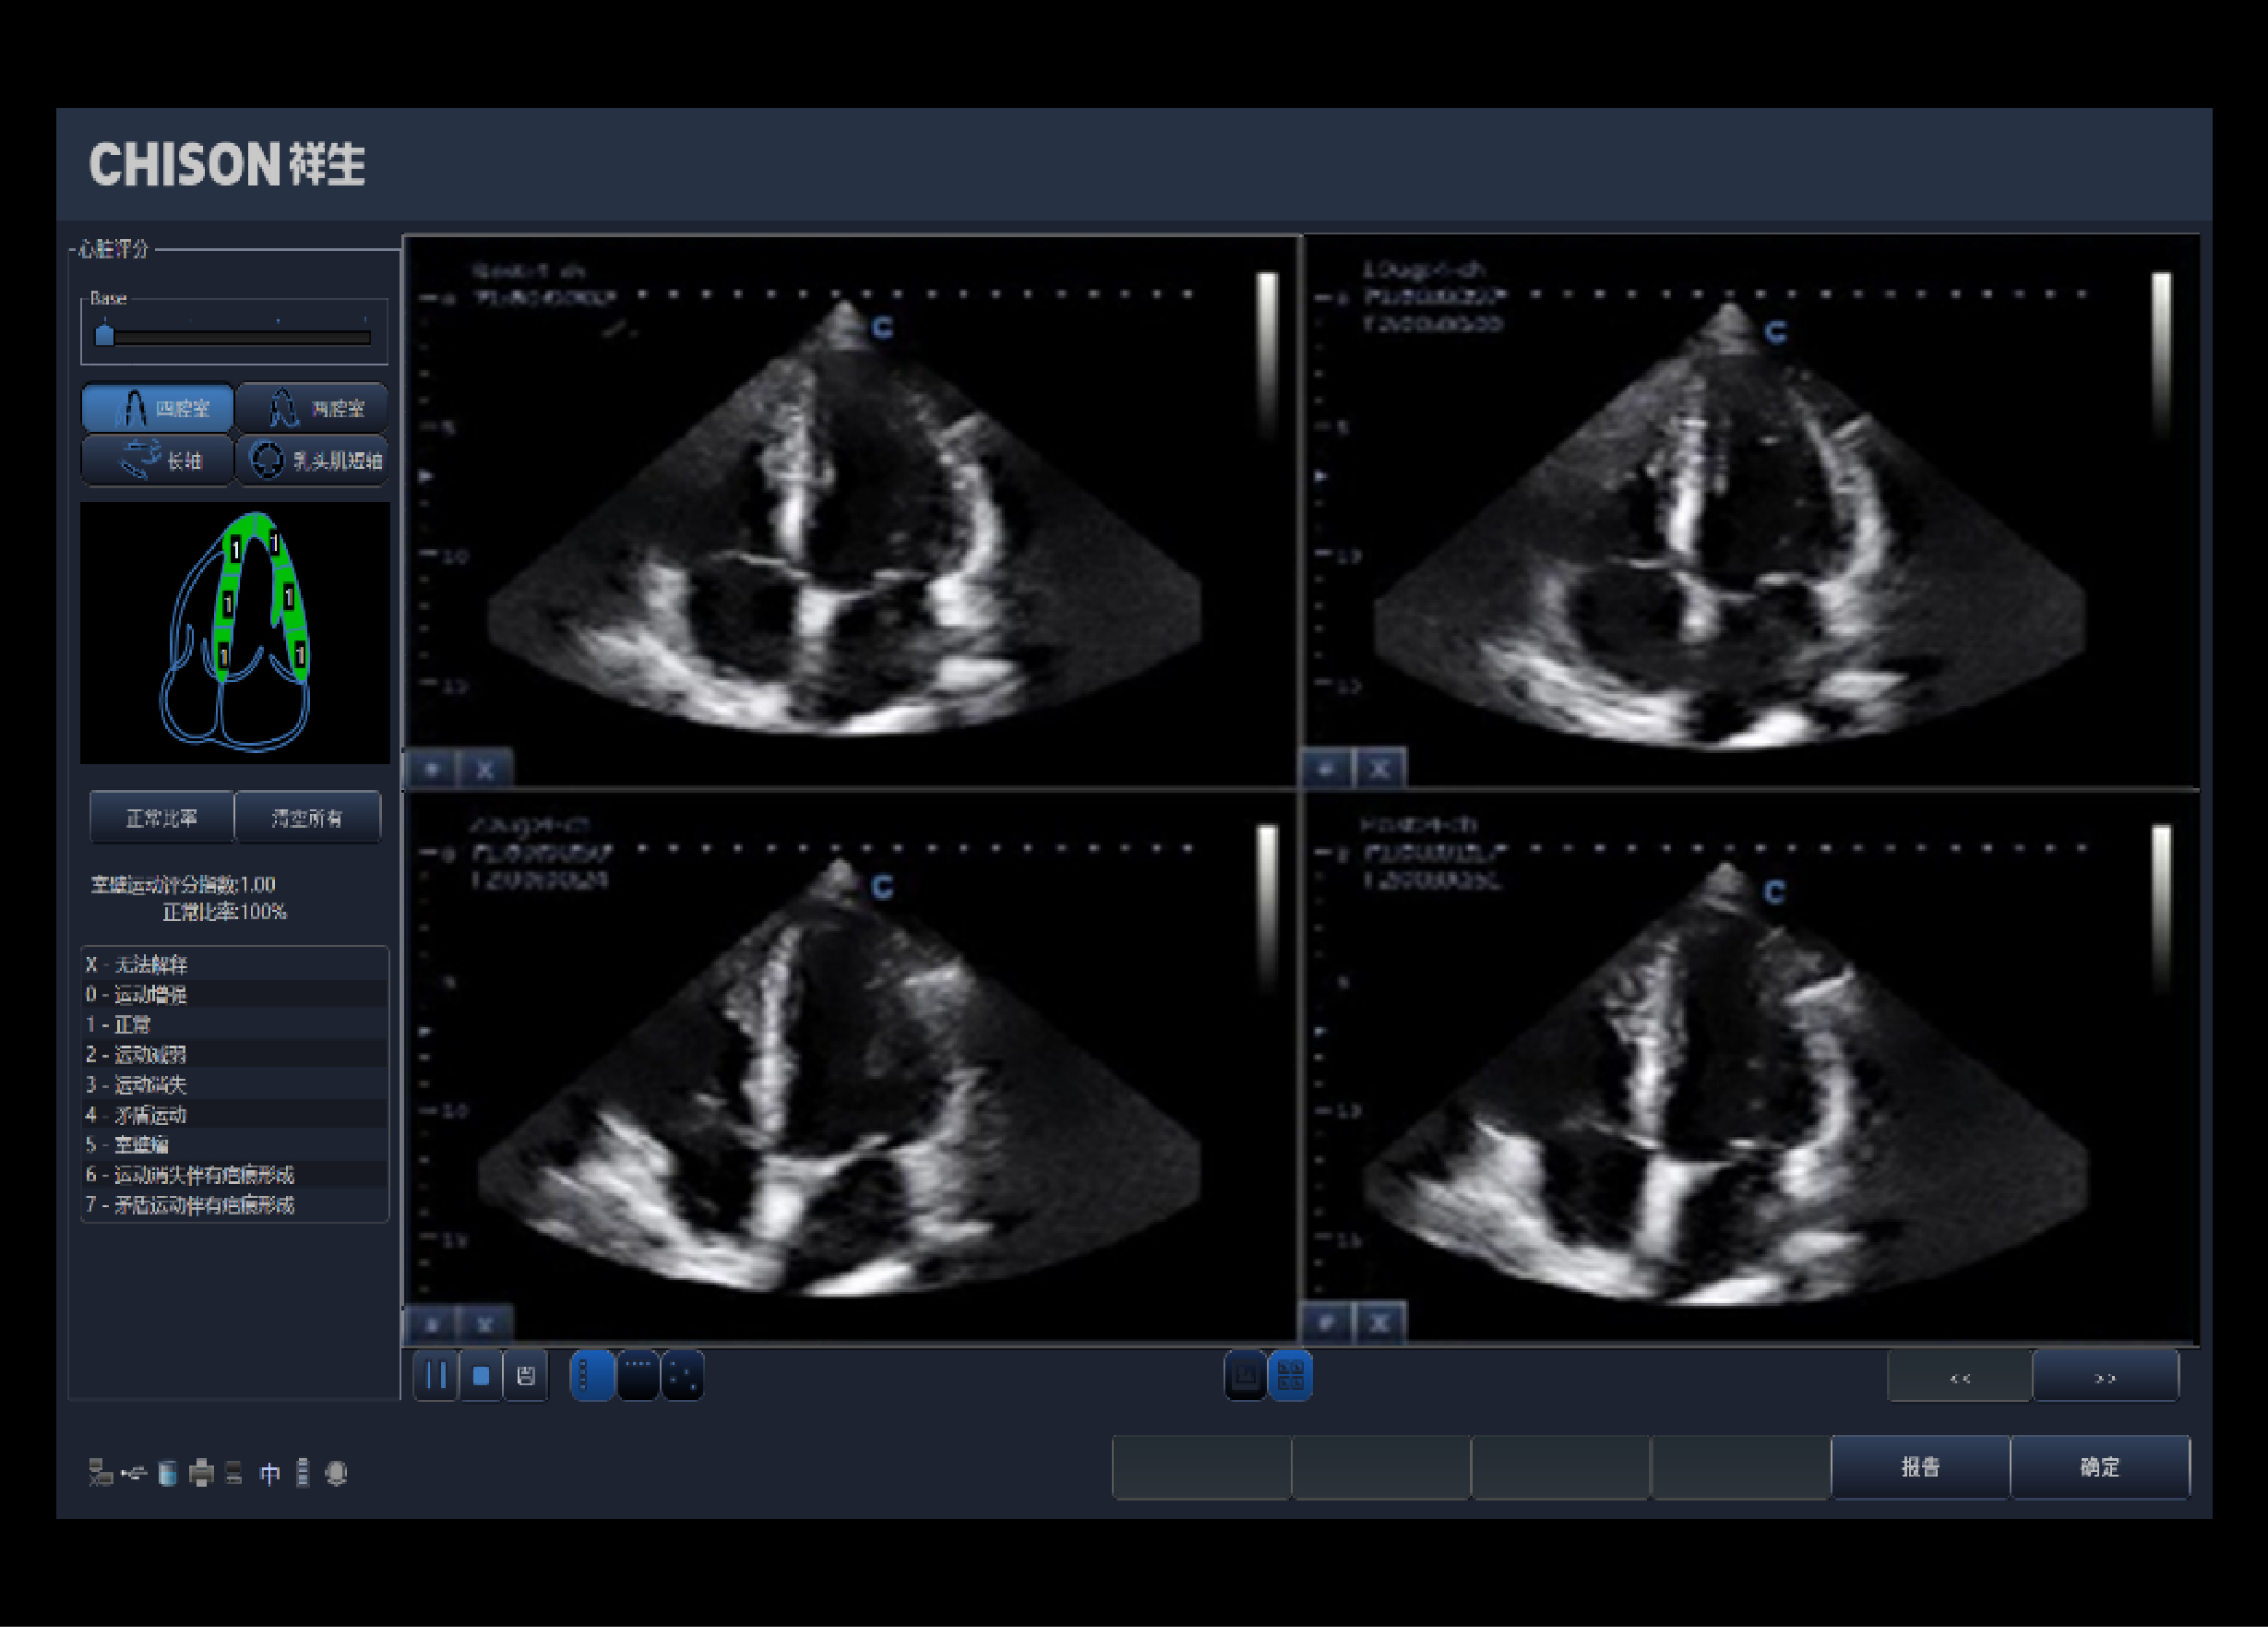The height and width of the screenshot is (1627, 2268).
Task: Pause the cine loop playback
Action: point(435,1376)
